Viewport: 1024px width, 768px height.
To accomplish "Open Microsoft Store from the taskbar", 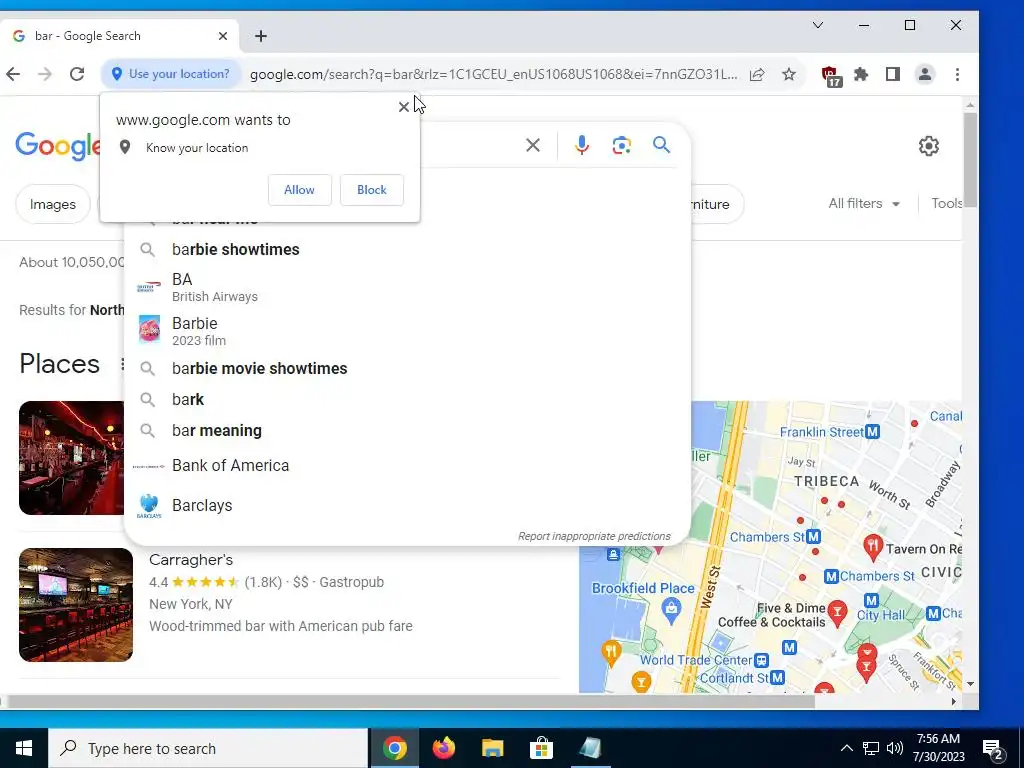I will tap(541, 748).
